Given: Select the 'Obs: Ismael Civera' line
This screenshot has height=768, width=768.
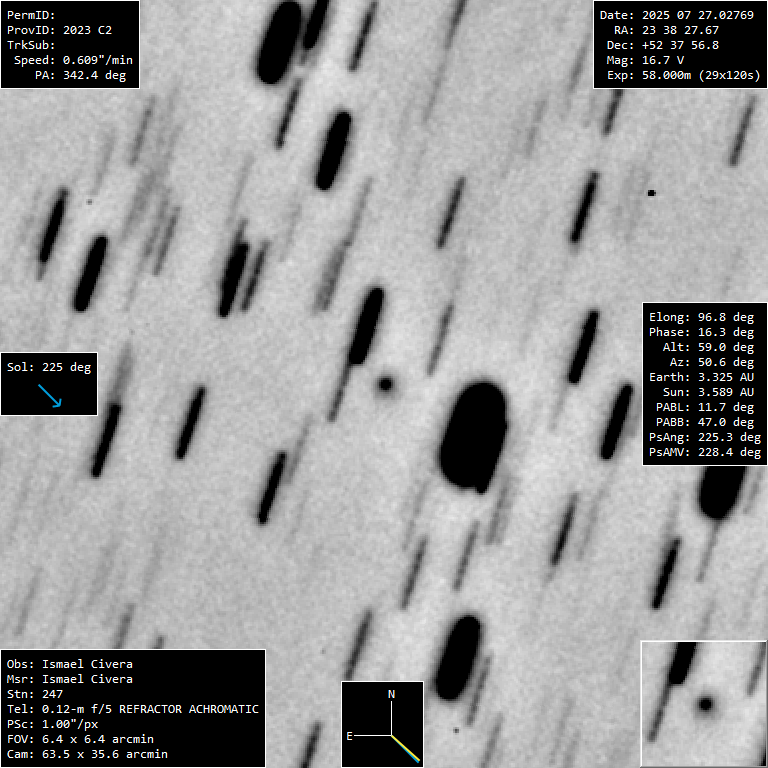Looking at the screenshot, I should coord(70,664).
